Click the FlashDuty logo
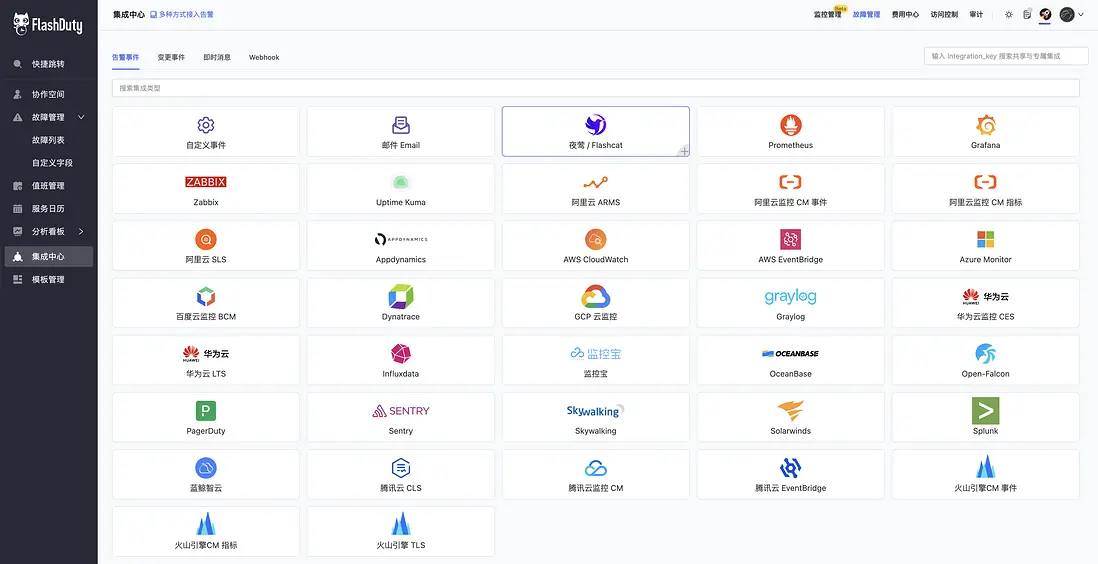1098x564 pixels. click(48, 25)
